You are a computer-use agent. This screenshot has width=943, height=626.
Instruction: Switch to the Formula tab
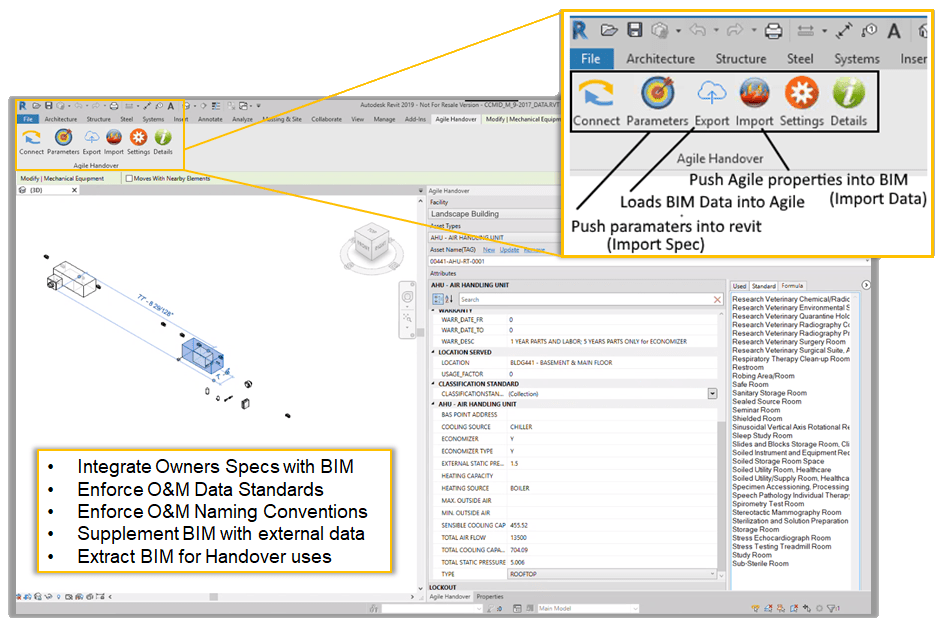point(792,286)
